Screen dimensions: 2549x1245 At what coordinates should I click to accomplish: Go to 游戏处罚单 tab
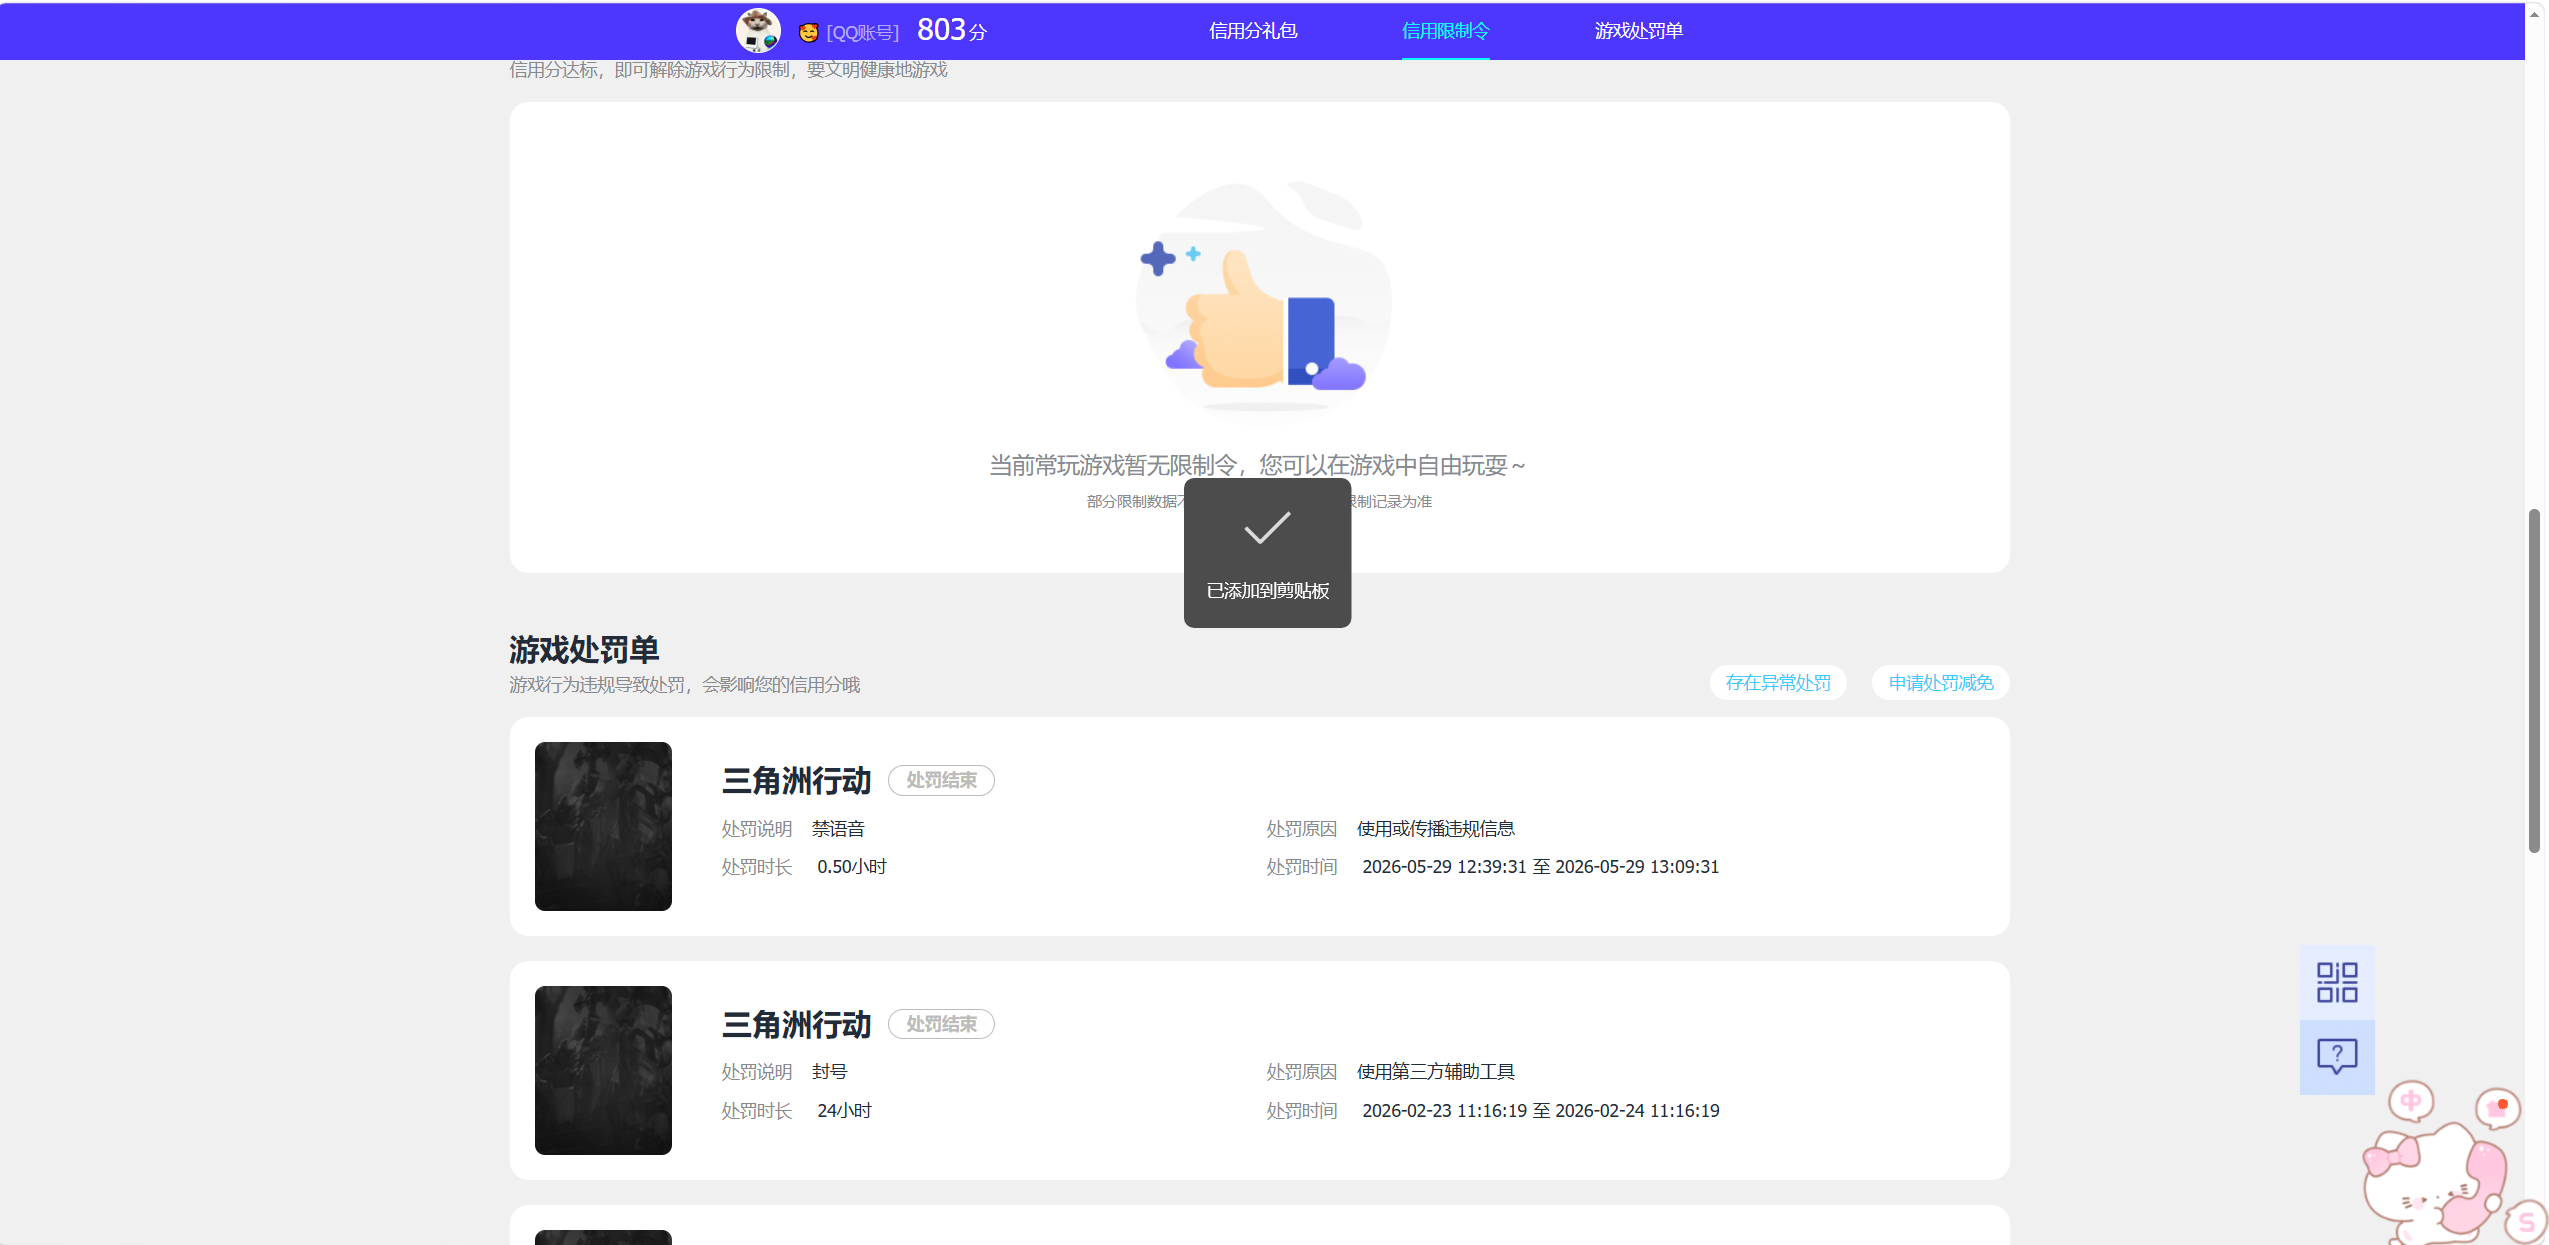tap(1638, 31)
